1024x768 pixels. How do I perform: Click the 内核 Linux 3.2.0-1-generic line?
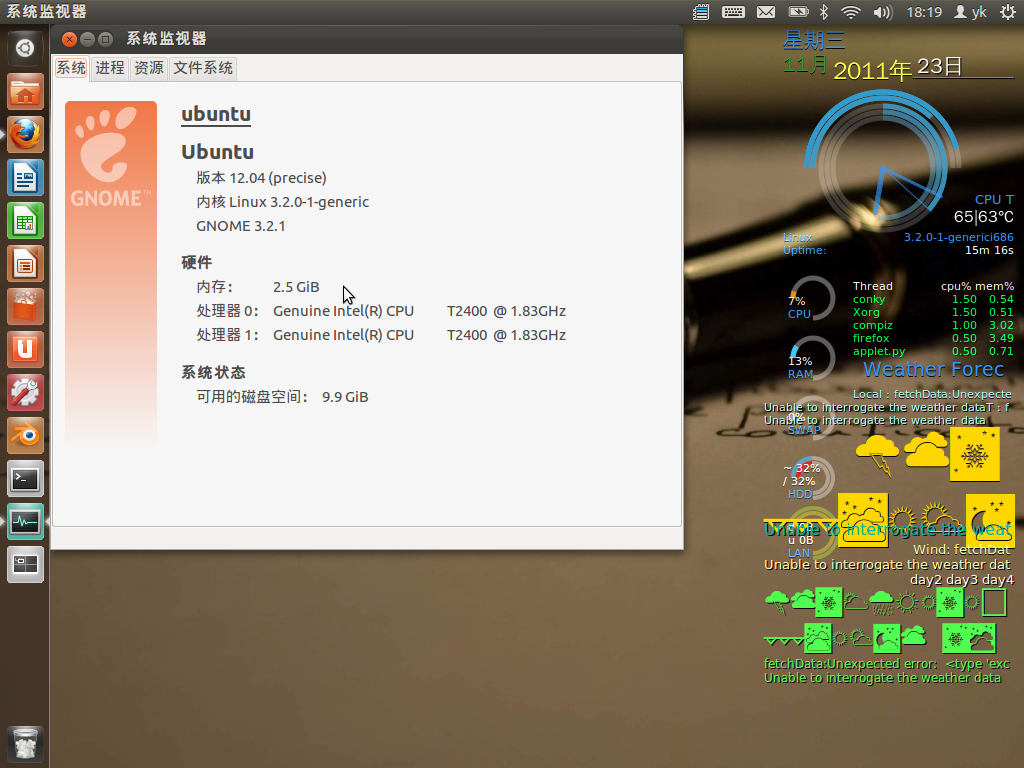(x=283, y=202)
